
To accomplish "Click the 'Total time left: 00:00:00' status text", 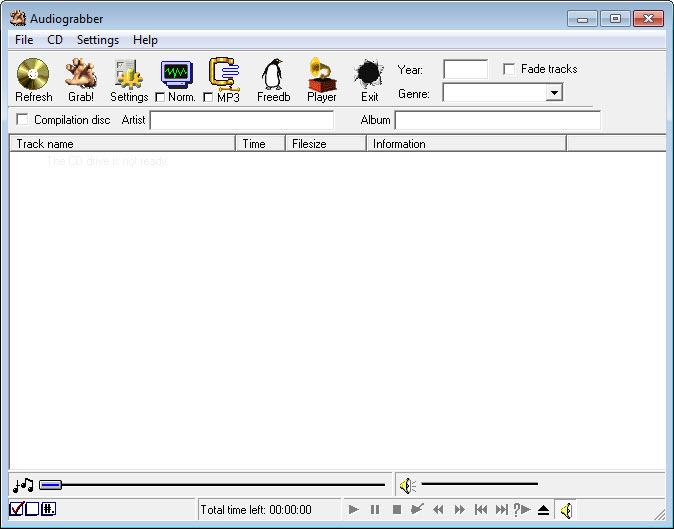I will 256,510.
